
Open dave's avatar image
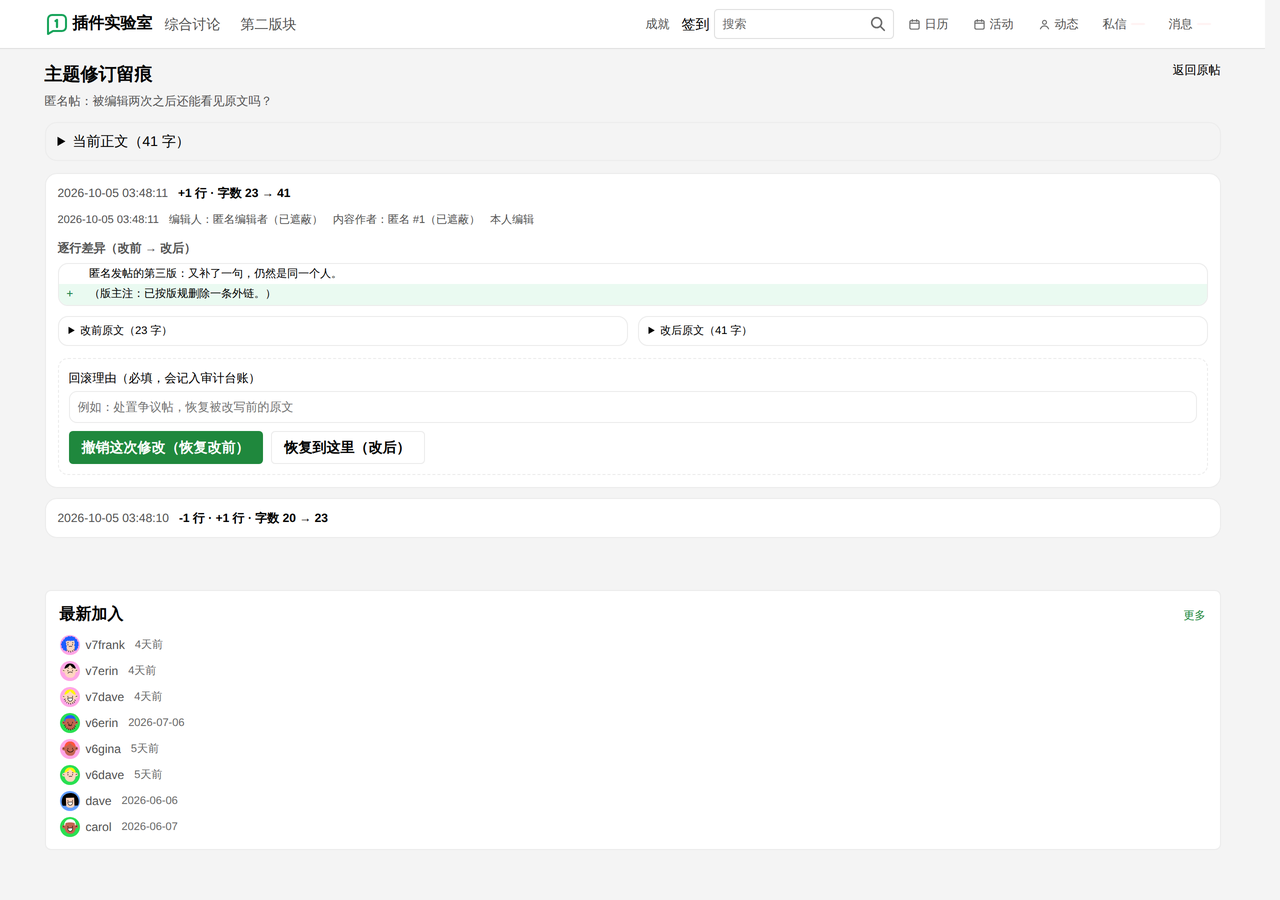pos(70,801)
